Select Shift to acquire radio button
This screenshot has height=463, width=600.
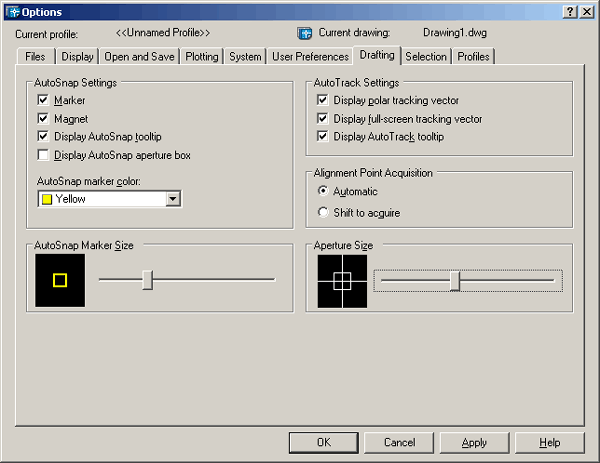coord(323,212)
